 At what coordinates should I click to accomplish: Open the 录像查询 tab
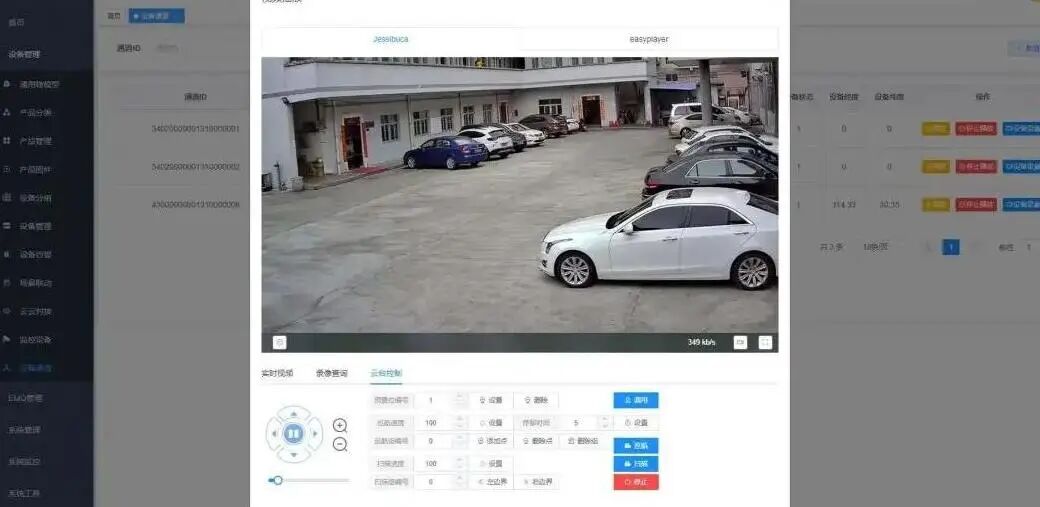tap(332, 373)
